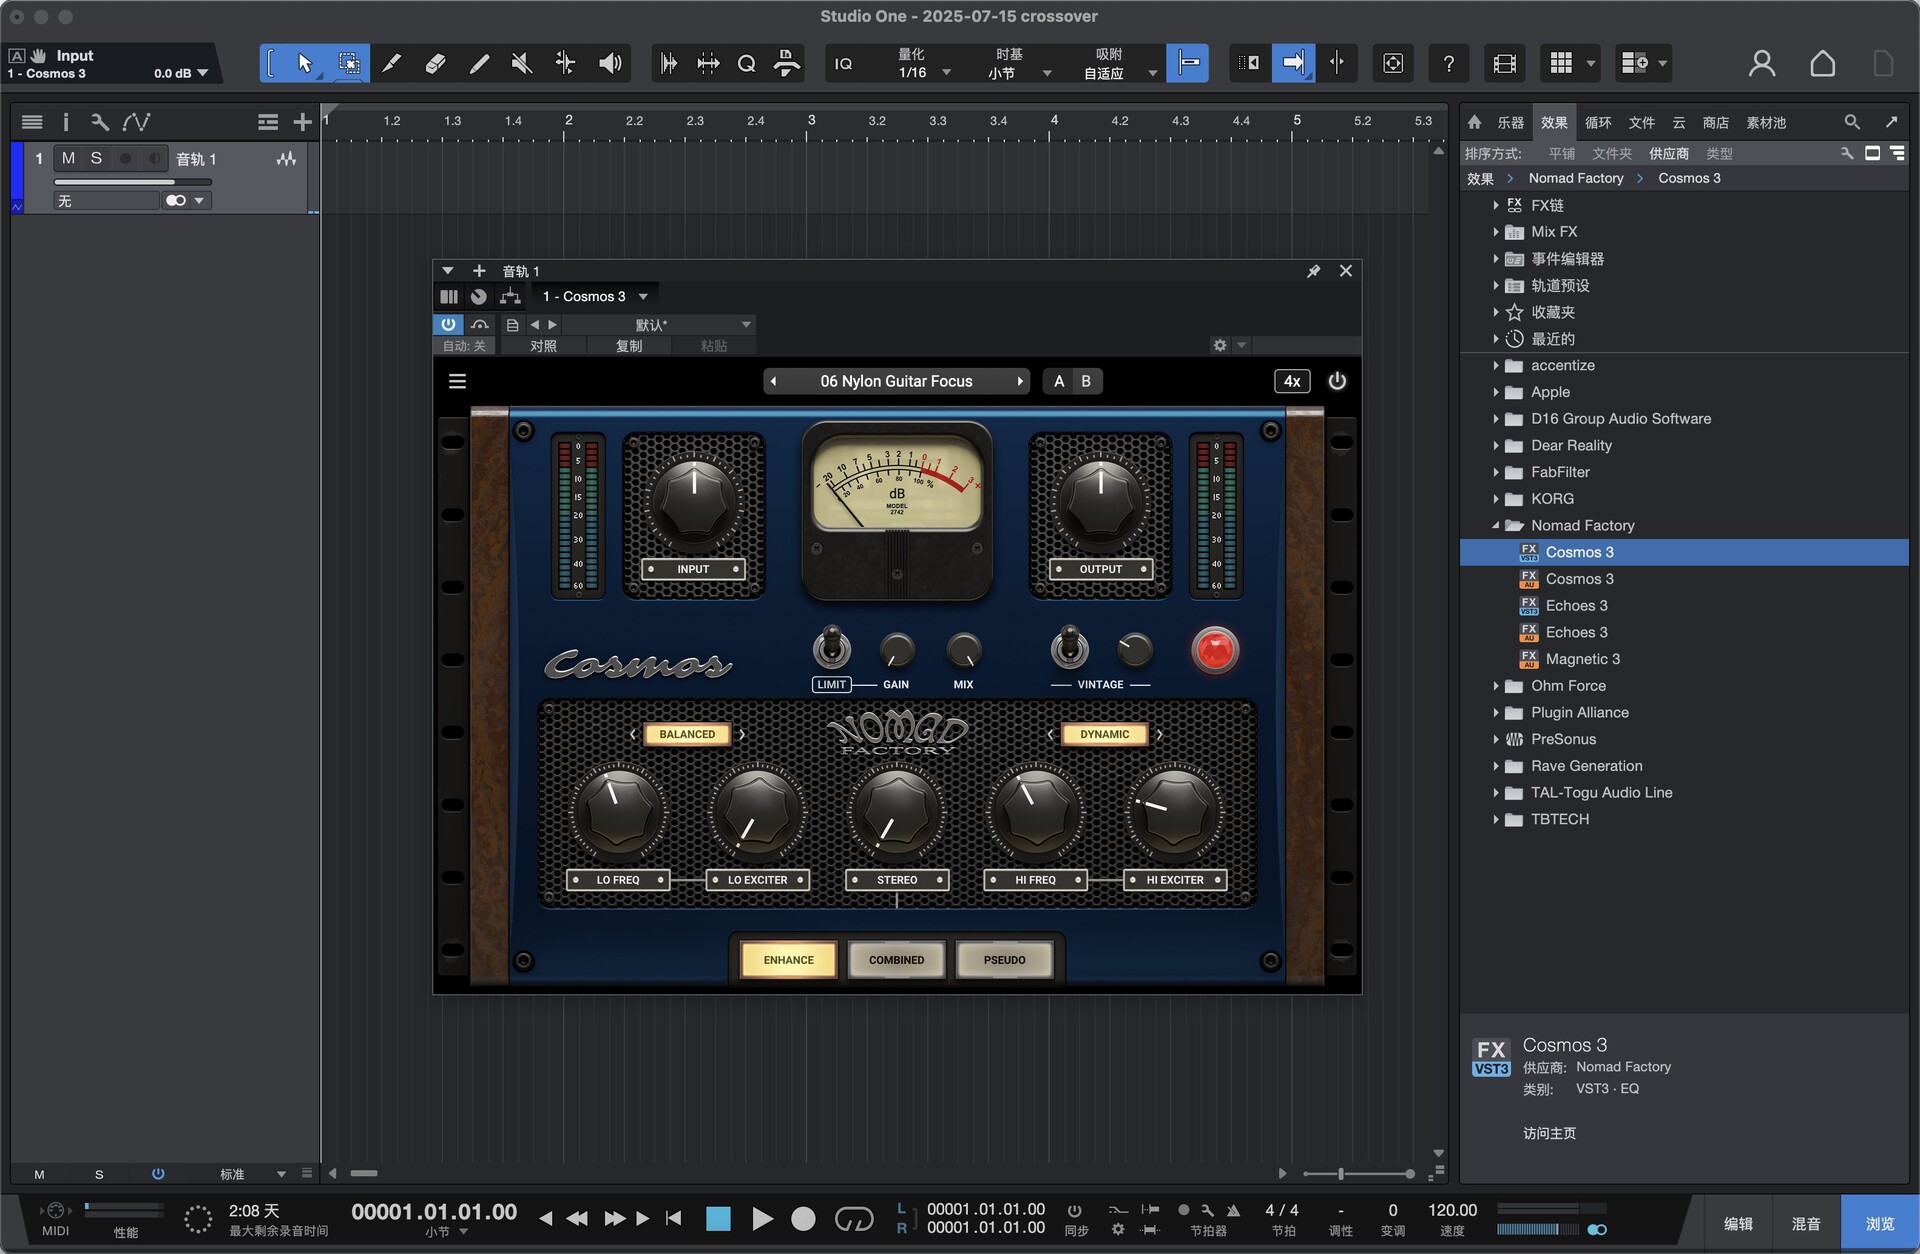Go to next Cosmos preset

[x=1019, y=381]
